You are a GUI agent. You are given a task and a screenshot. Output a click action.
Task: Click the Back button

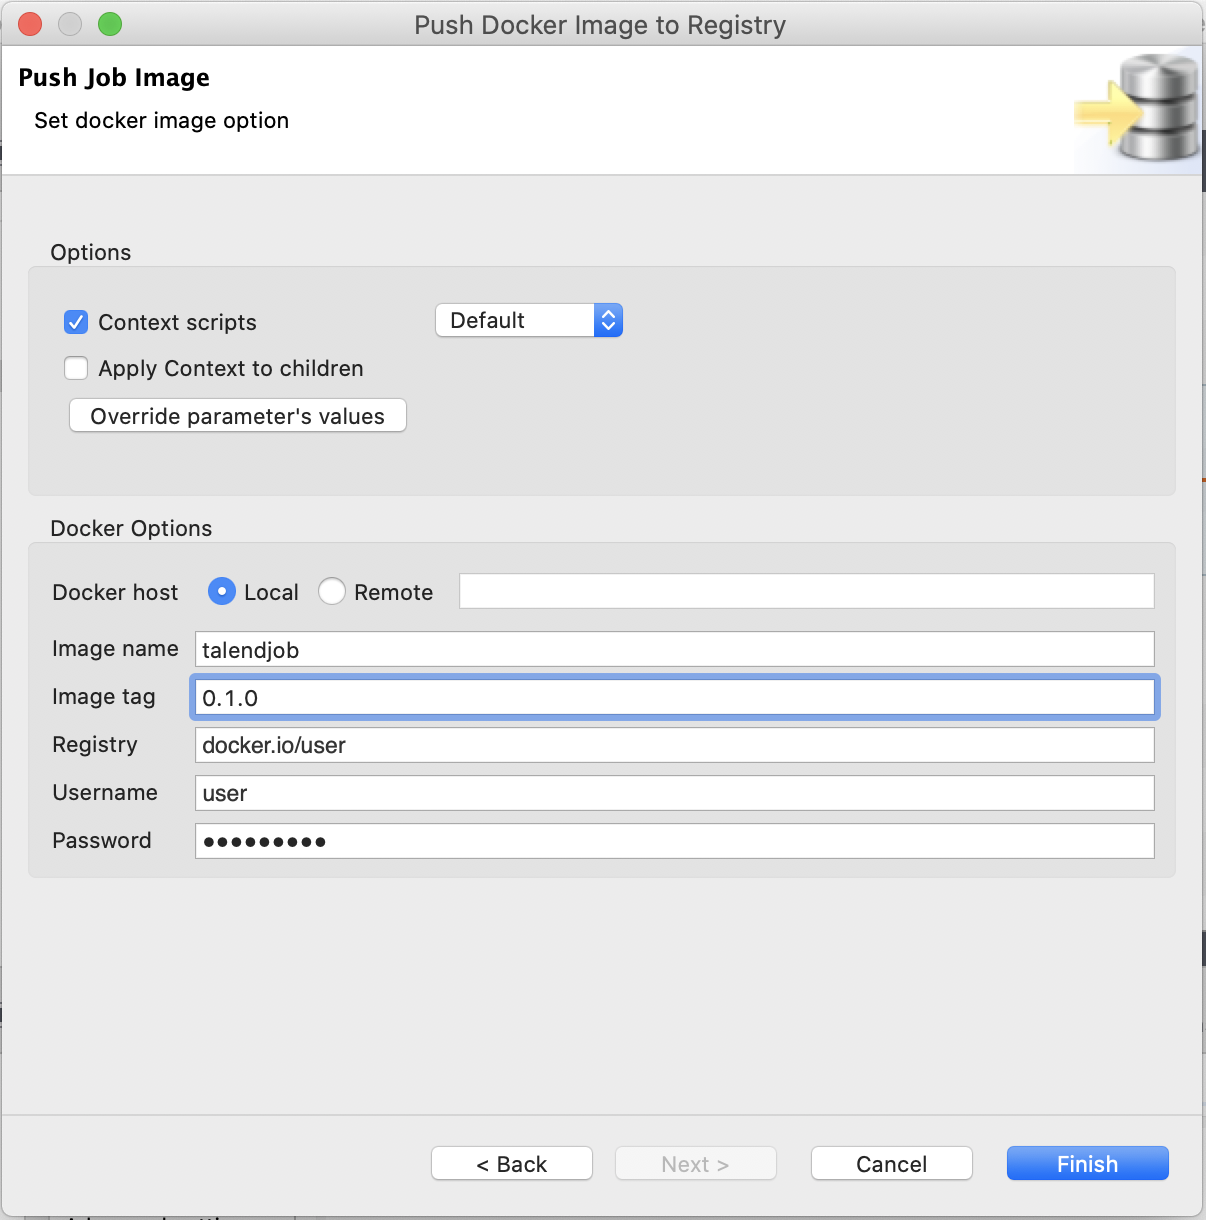point(511,1163)
